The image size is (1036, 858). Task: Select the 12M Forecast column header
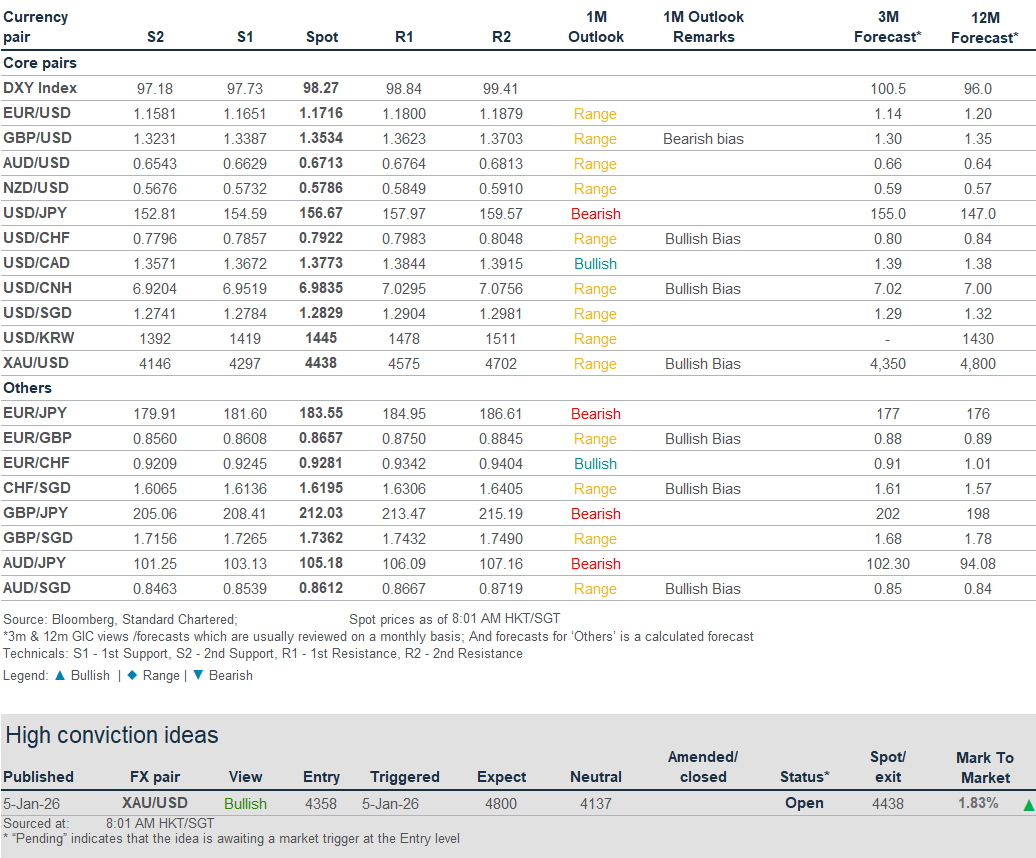coord(985,27)
